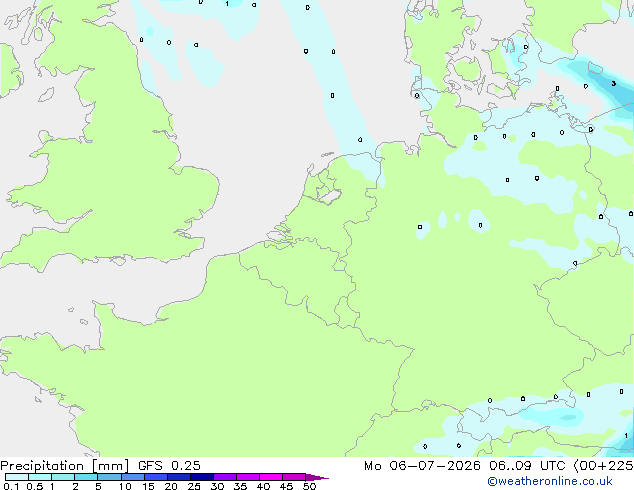The height and width of the screenshot is (490, 634).
Task: Click the '06..09 UTC' time text
Action: tap(528, 466)
